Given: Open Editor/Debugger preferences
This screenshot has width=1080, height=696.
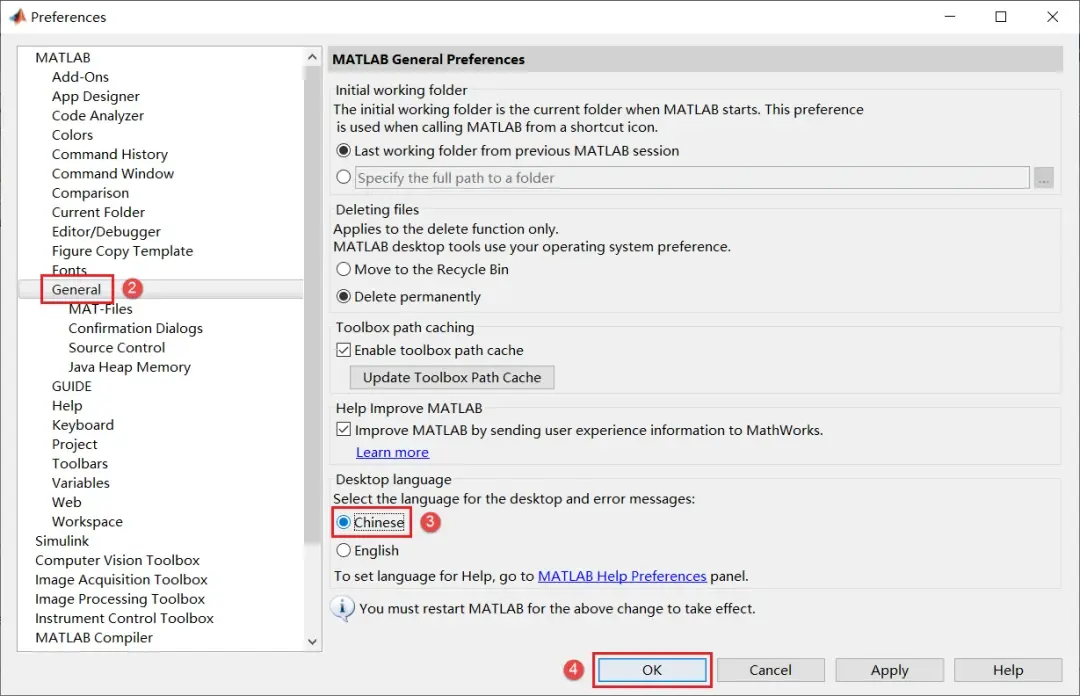Looking at the screenshot, I should pos(106,232).
